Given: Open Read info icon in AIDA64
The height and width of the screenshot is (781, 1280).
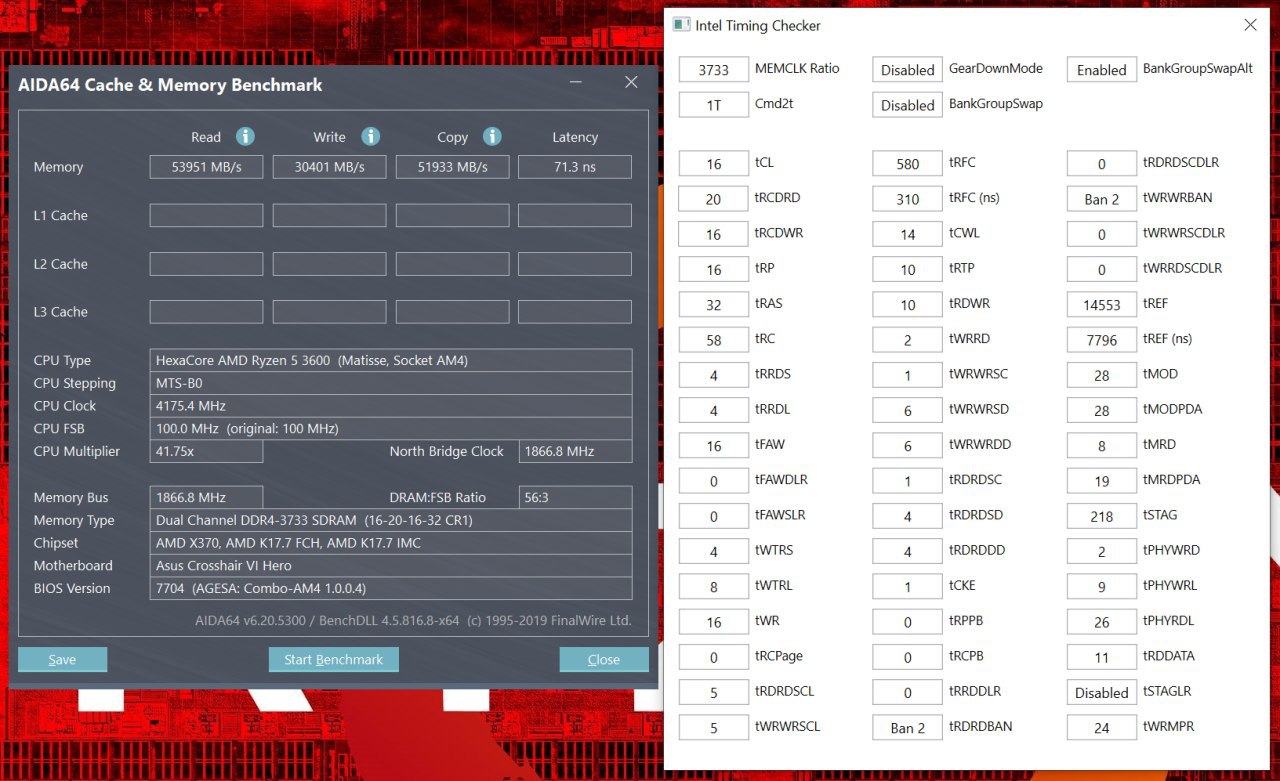Looking at the screenshot, I should 245,136.
